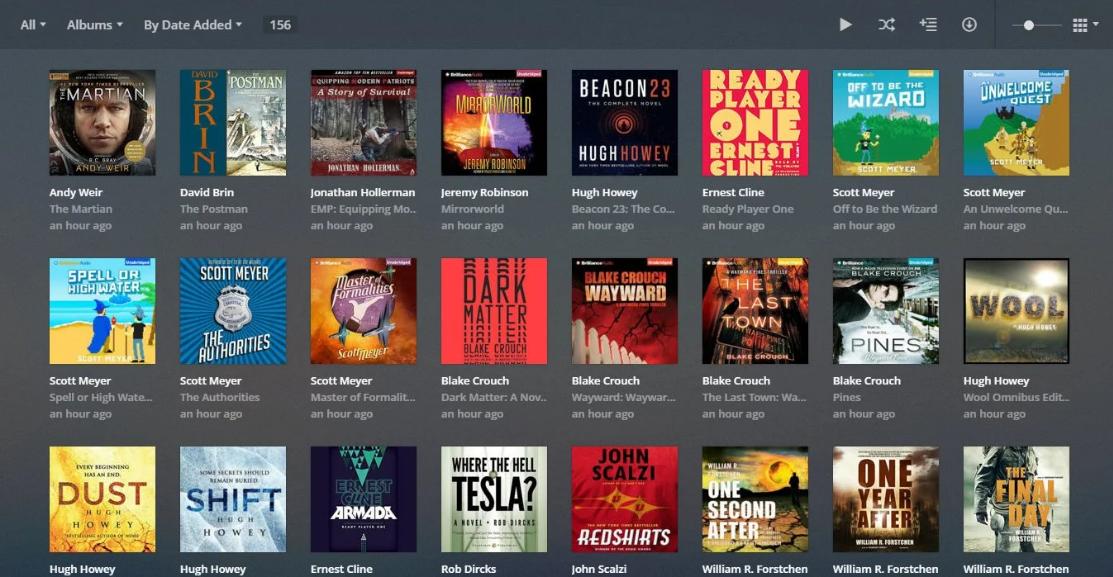1113x577 pixels.
Task: Open the Beacon 23 album cover
Action: tap(625, 123)
